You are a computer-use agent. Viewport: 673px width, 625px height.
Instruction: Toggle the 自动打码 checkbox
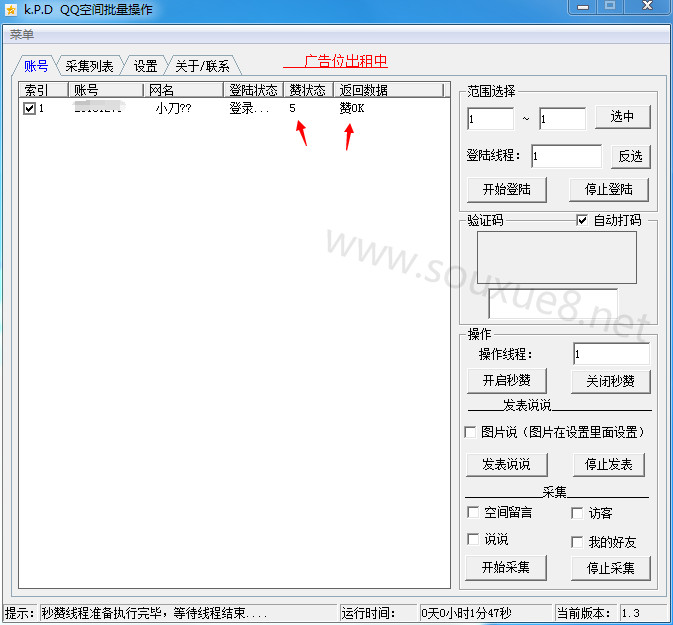[x=582, y=221]
